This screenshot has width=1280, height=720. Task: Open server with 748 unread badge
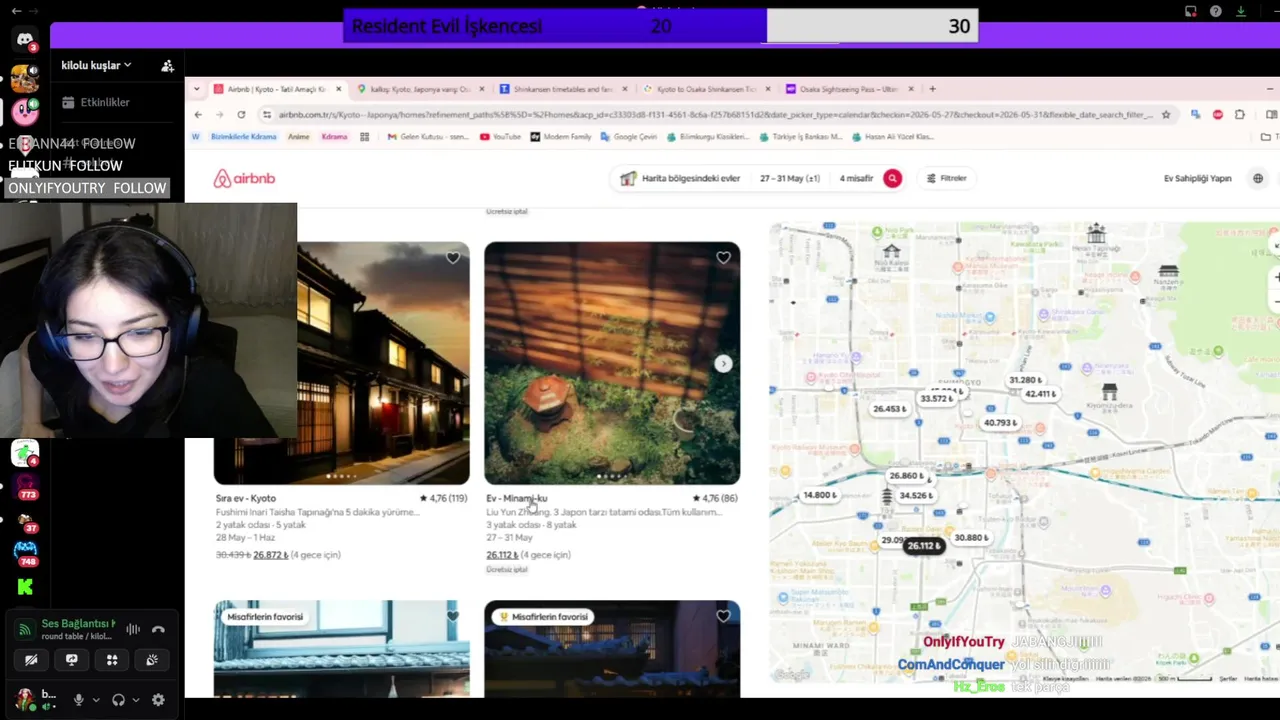click(x=25, y=552)
